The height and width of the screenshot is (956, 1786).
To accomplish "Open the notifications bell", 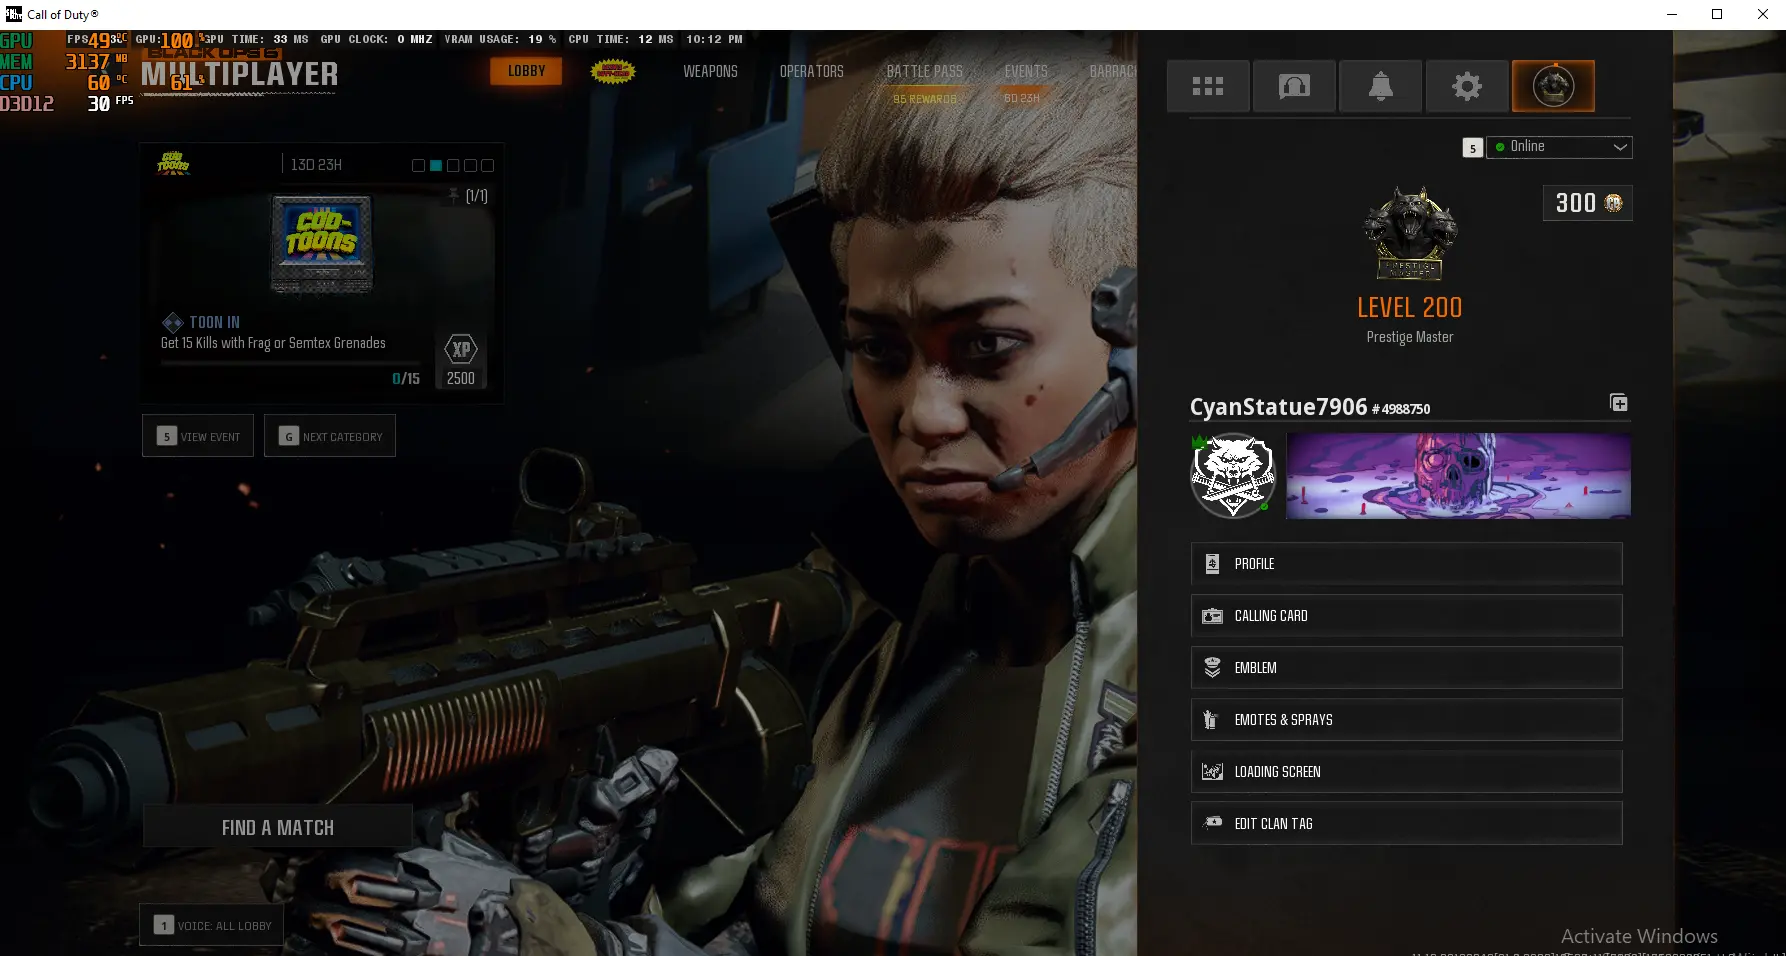I will click(x=1381, y=87).
